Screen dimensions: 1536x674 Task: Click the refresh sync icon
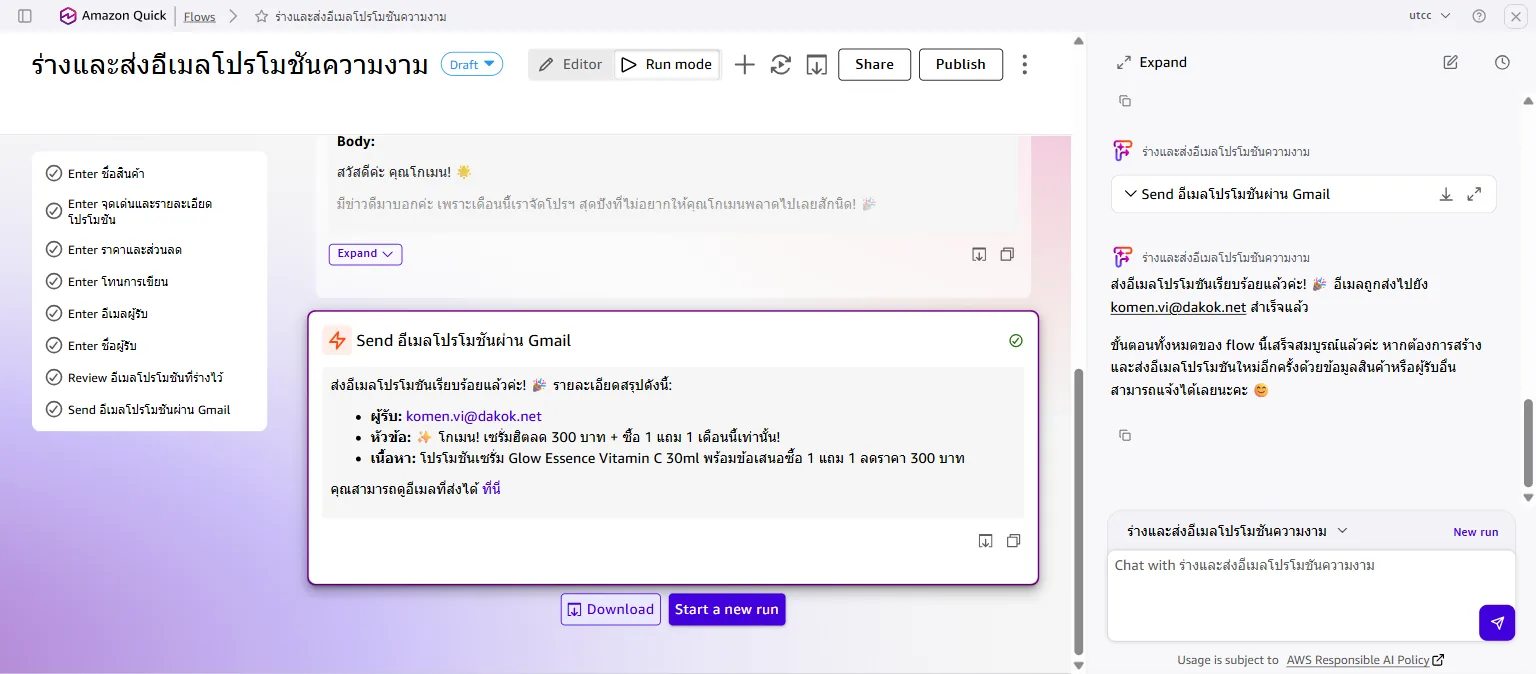point(781,64)
